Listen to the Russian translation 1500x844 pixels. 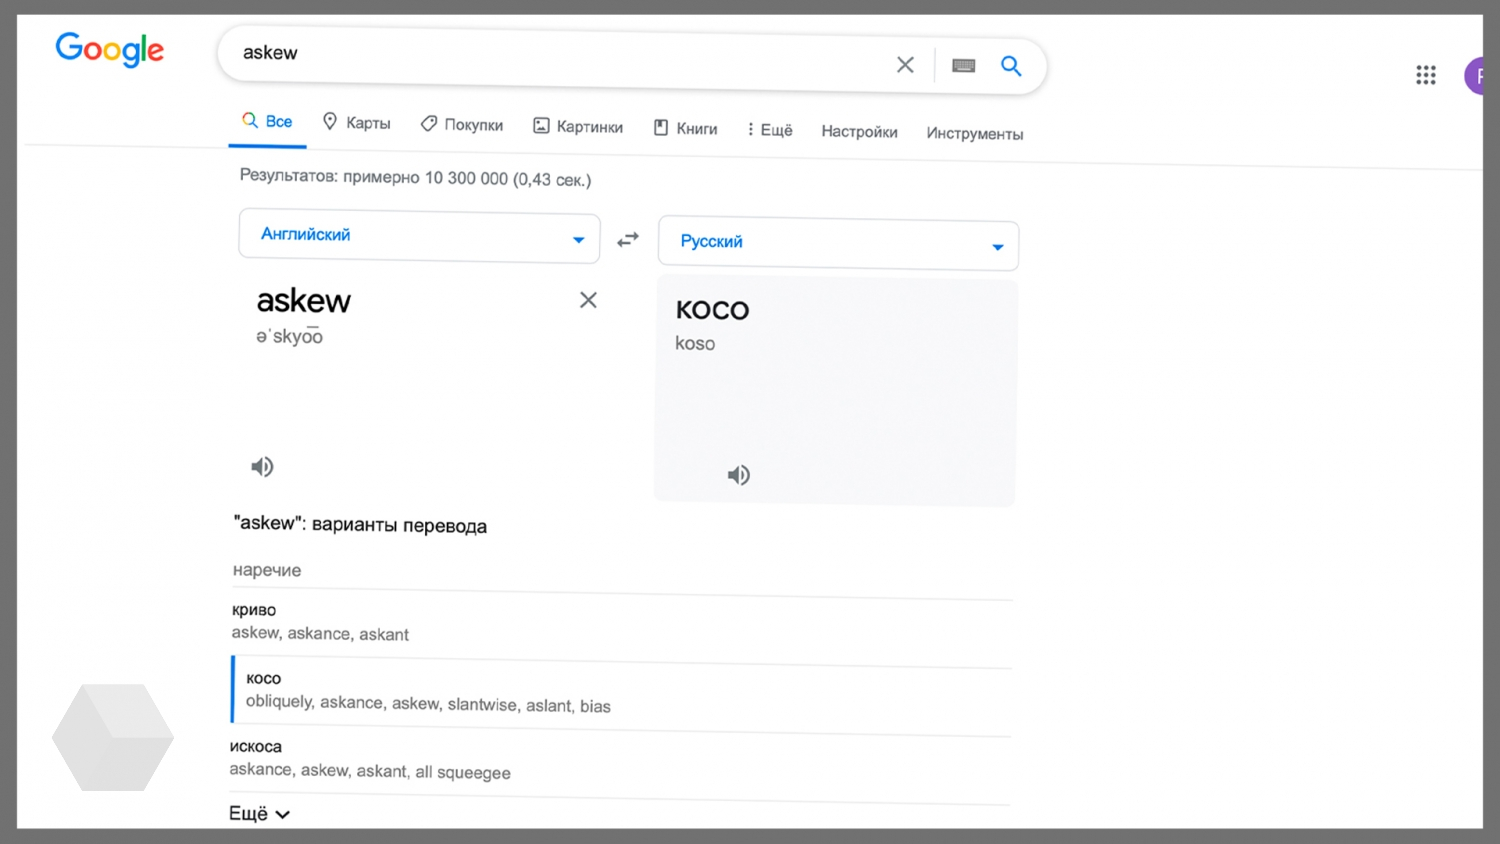coord(739,475)
